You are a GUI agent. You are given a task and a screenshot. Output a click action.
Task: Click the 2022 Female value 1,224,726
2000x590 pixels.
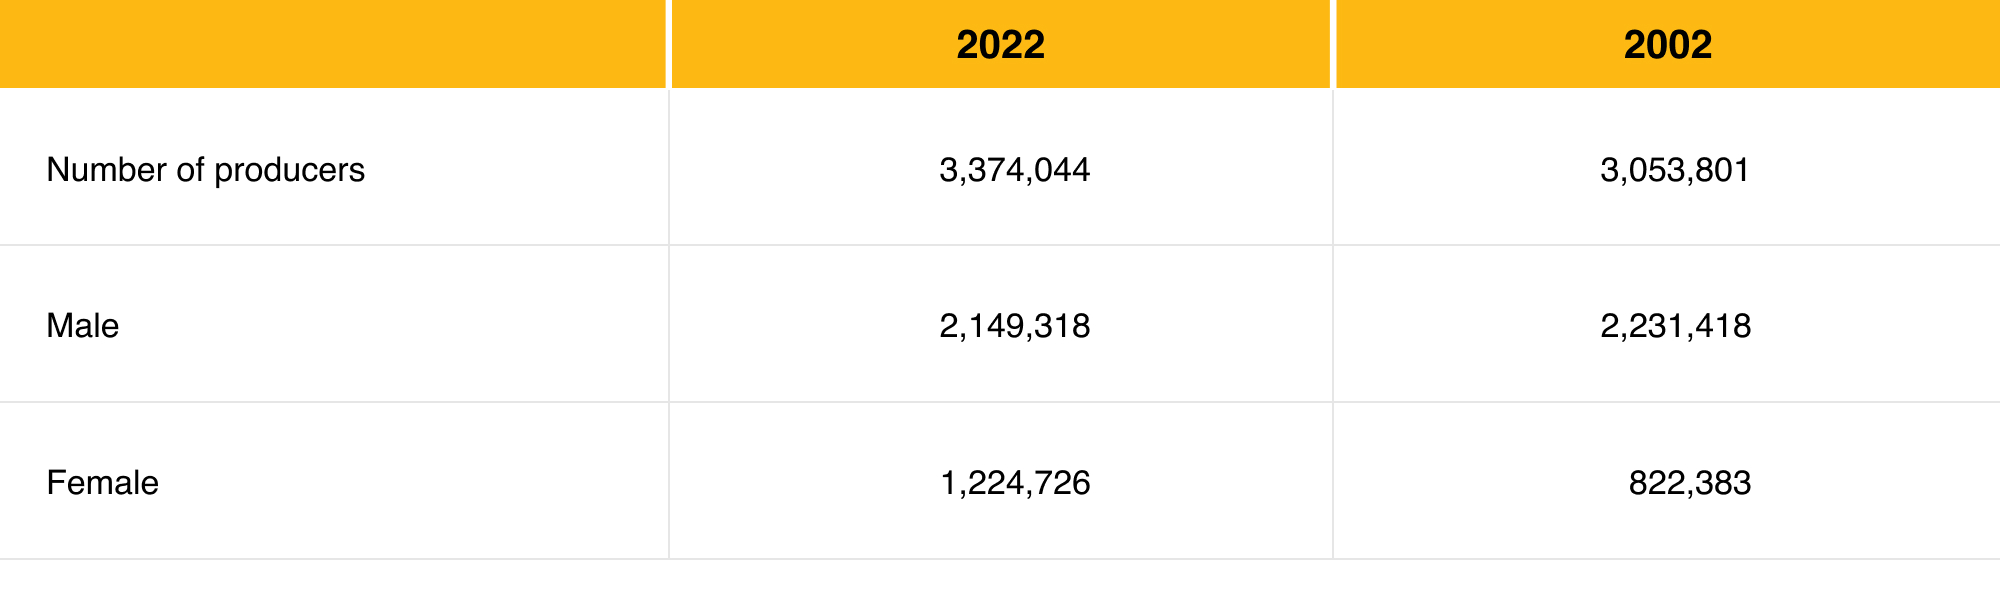[x=1014, y=483]
